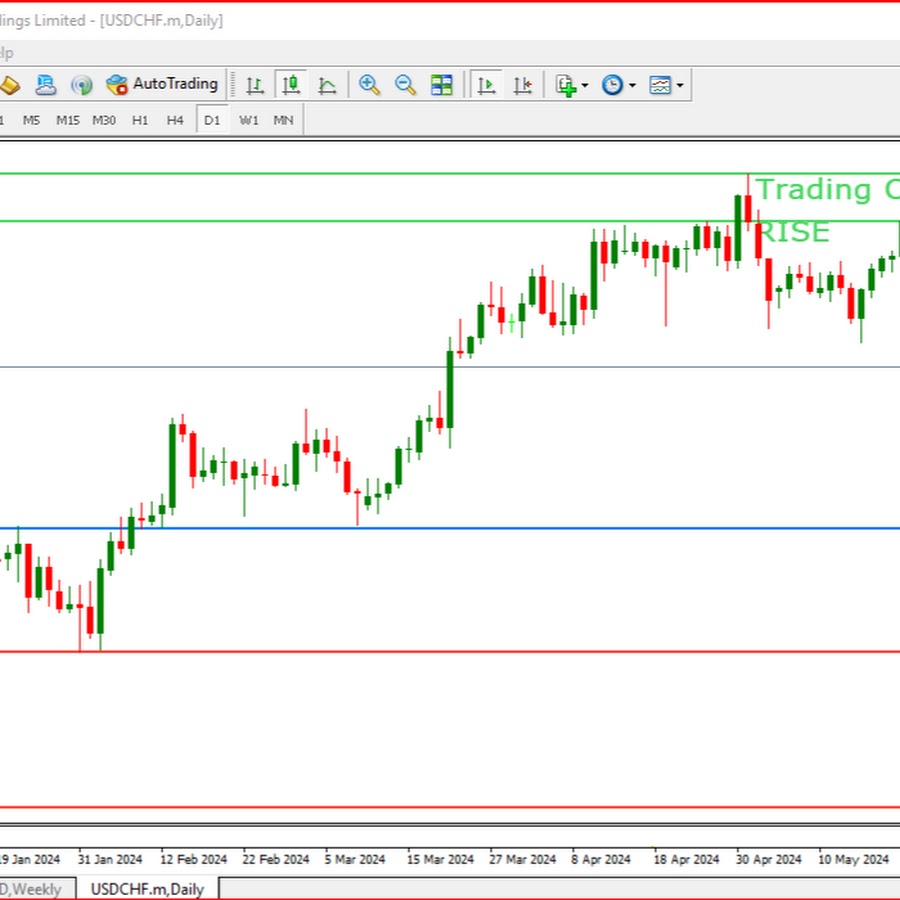Select the W1 weekly timeframe

[249, 120]
